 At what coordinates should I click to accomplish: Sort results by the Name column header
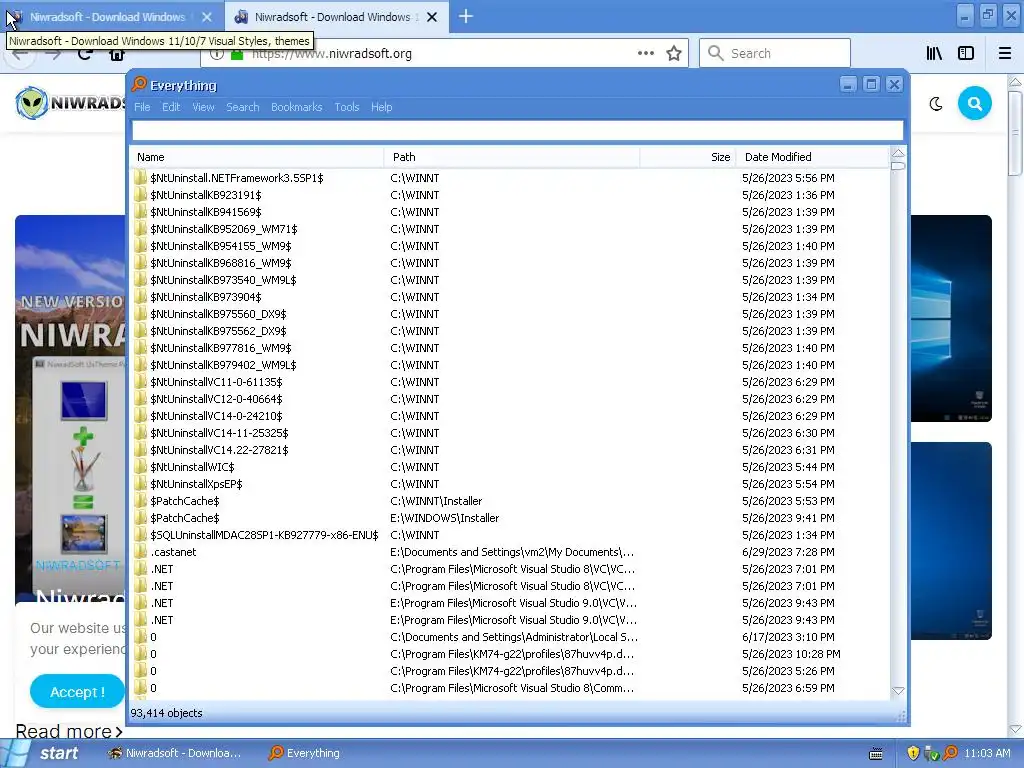tap(257, 157)
